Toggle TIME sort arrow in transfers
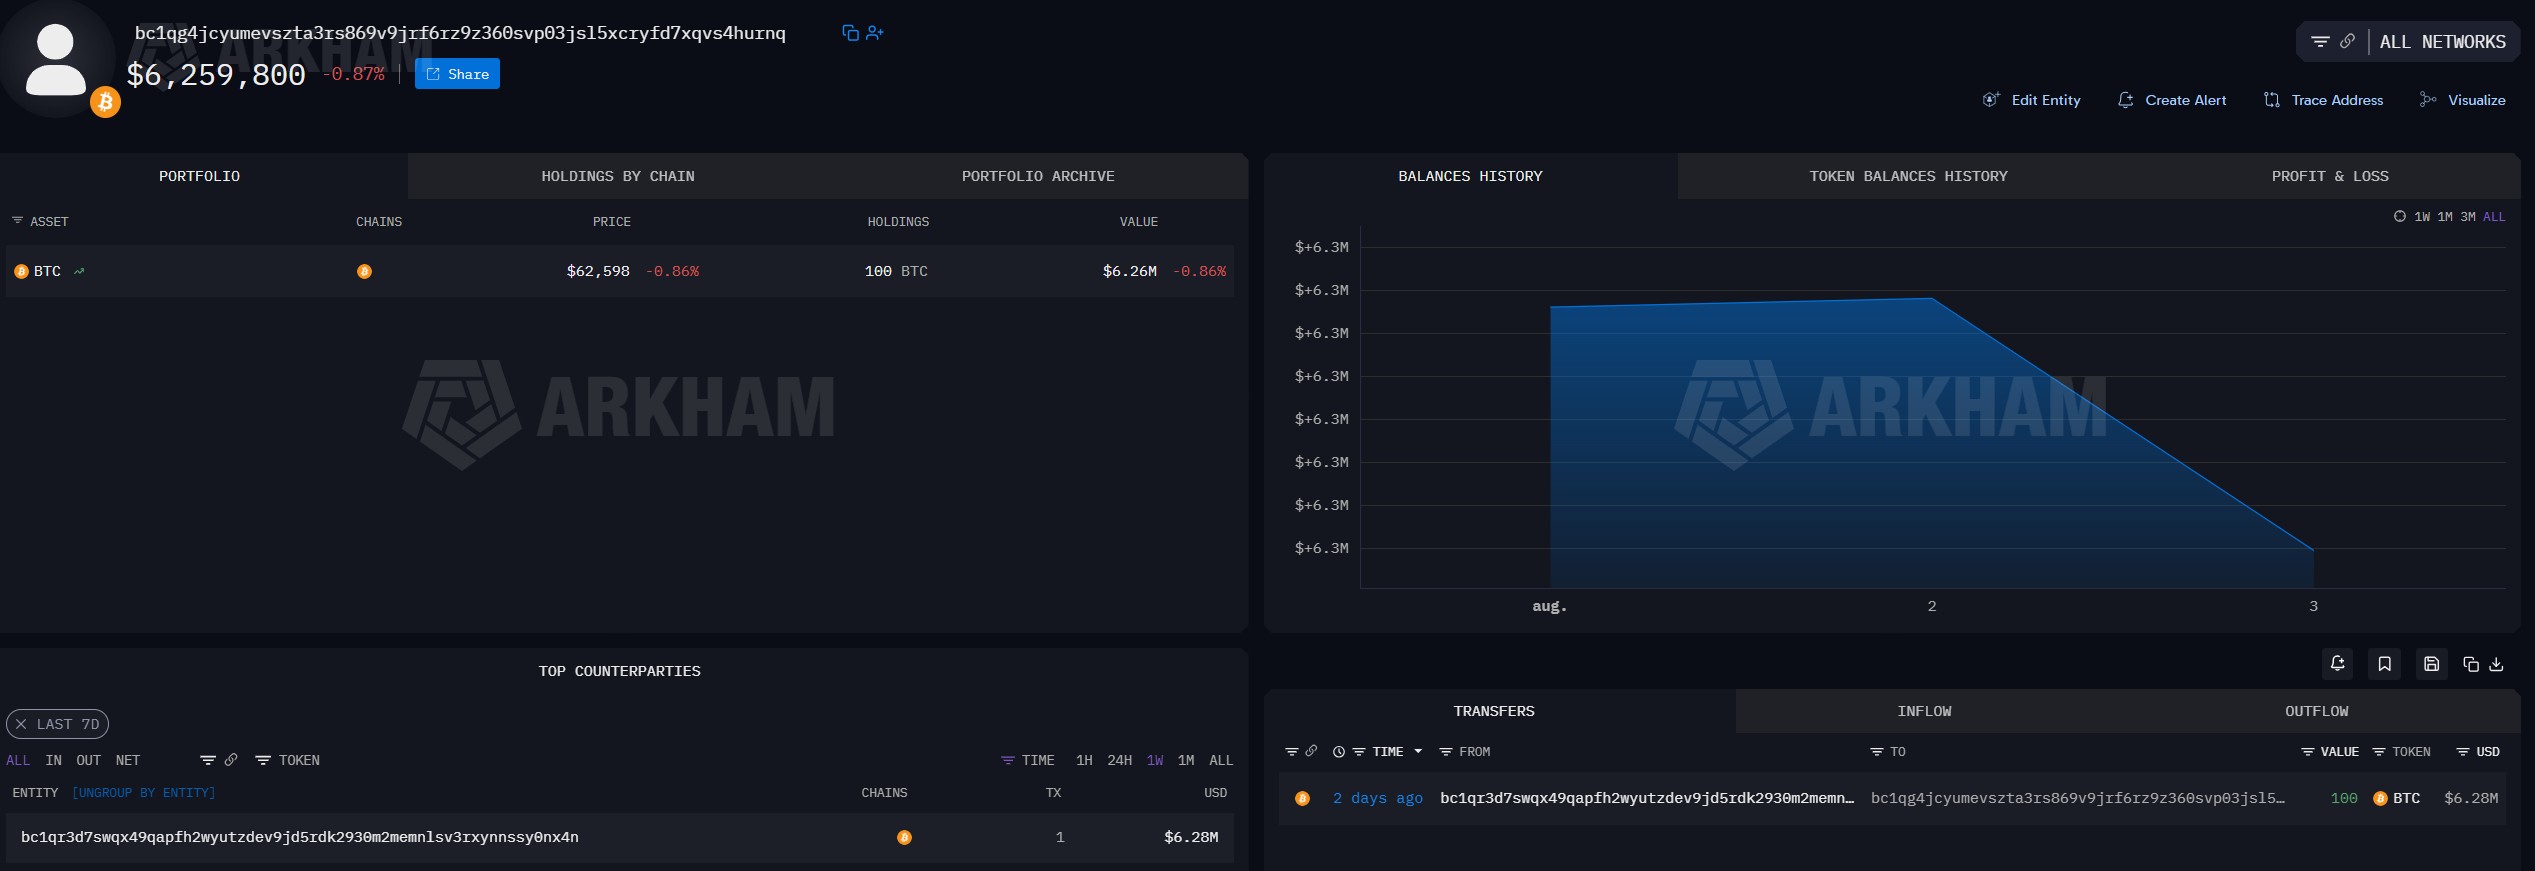Screen dimensions: 2535x871 coord(1418,751)
